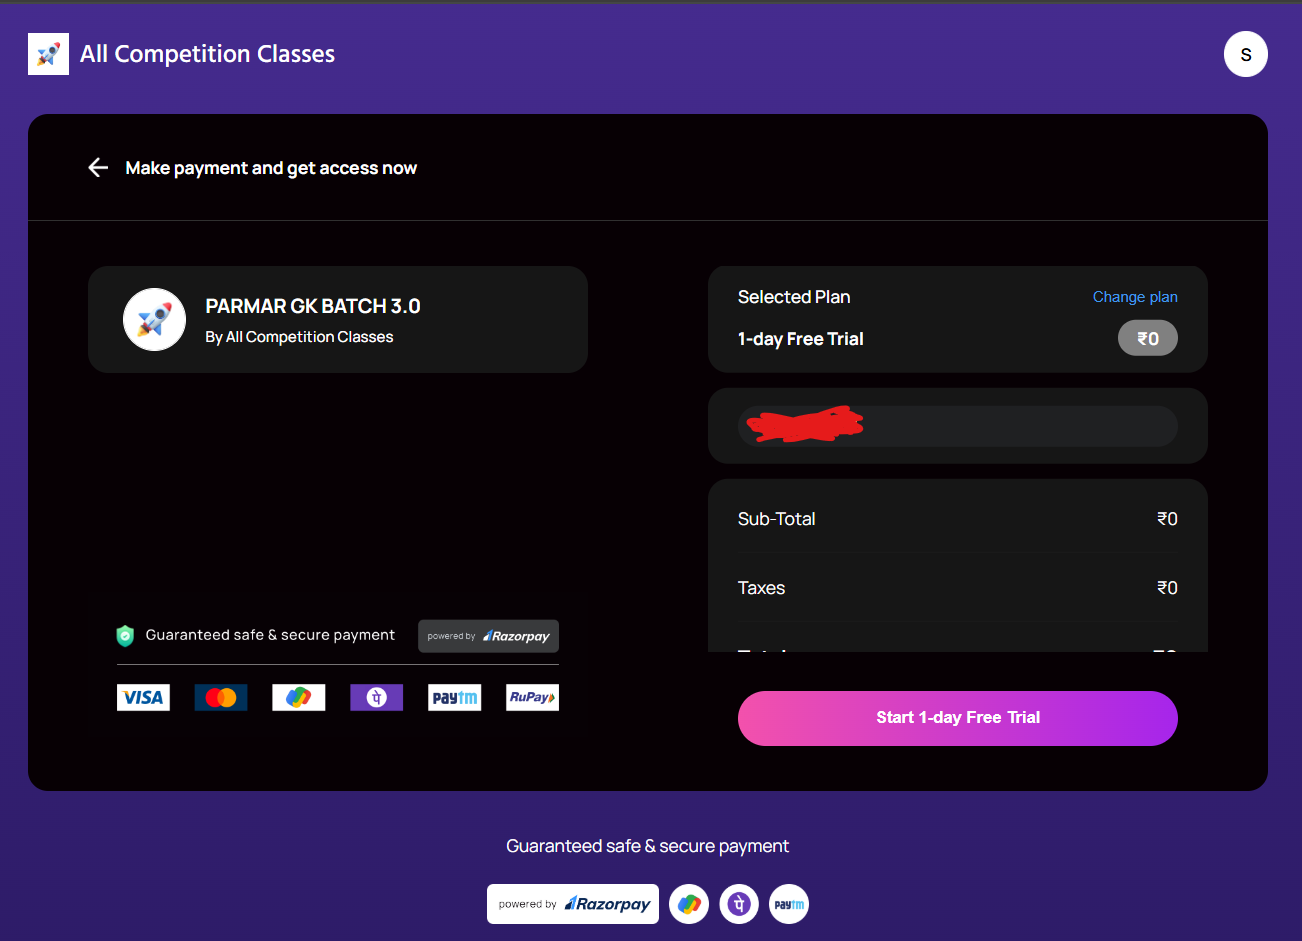
Task: Click the green secure payment shield icon
Action: click(x=124, y=635)
